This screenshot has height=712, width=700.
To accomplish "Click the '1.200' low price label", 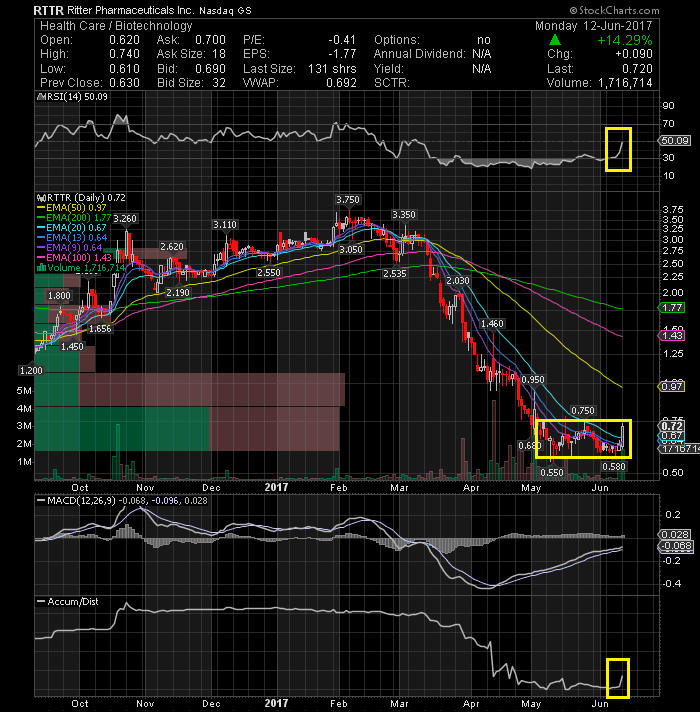I will (x=31, y=371).
